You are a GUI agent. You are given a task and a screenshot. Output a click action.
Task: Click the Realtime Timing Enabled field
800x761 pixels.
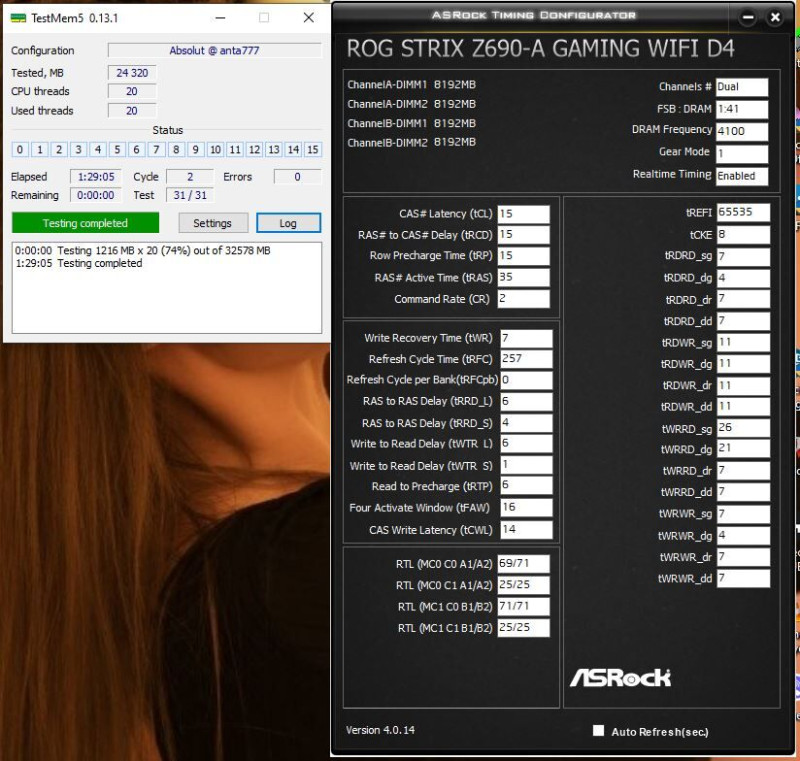[x=742, y=176]
